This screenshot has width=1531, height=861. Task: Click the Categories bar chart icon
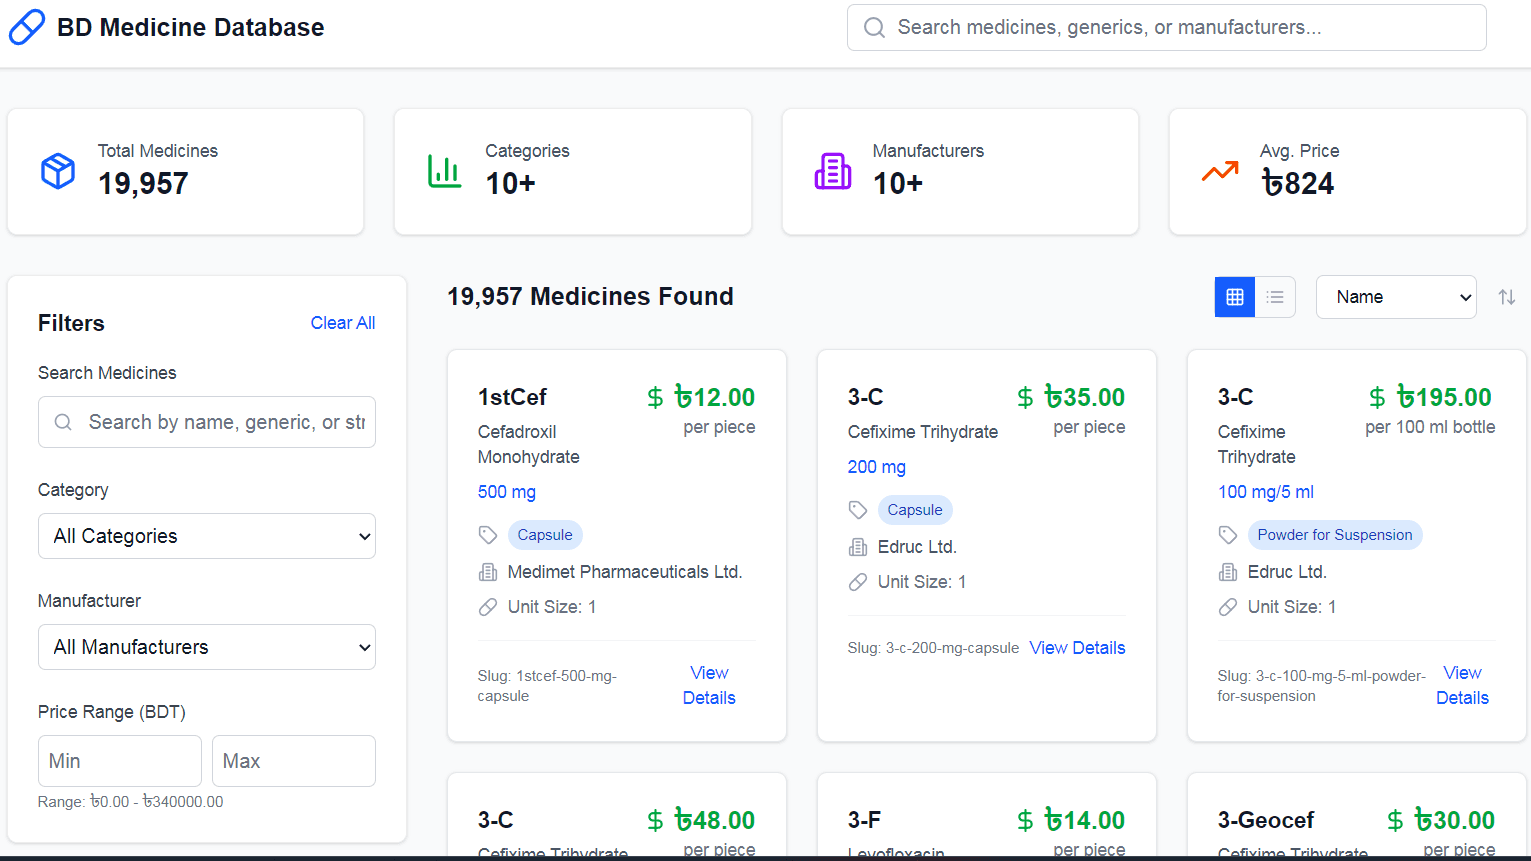click(445, 171)
